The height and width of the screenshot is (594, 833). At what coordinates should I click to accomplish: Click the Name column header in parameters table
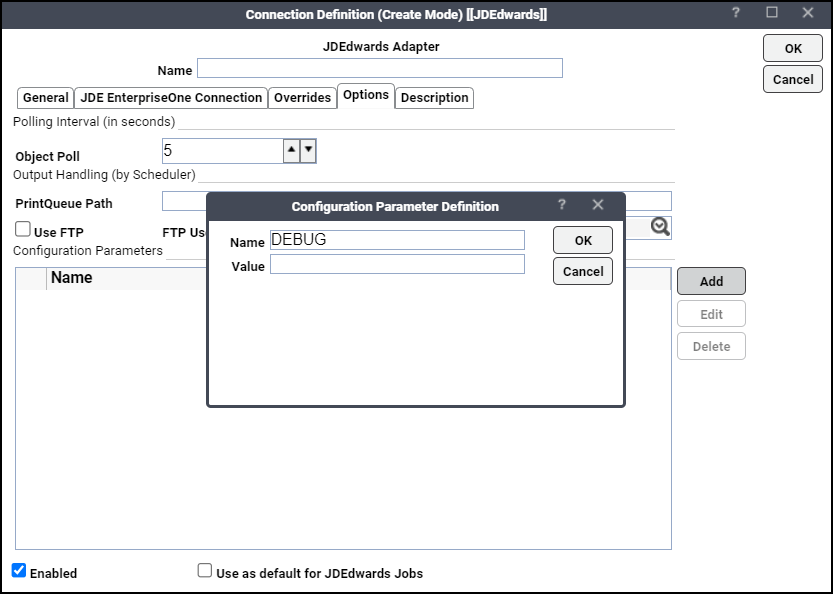pos(72,277)
